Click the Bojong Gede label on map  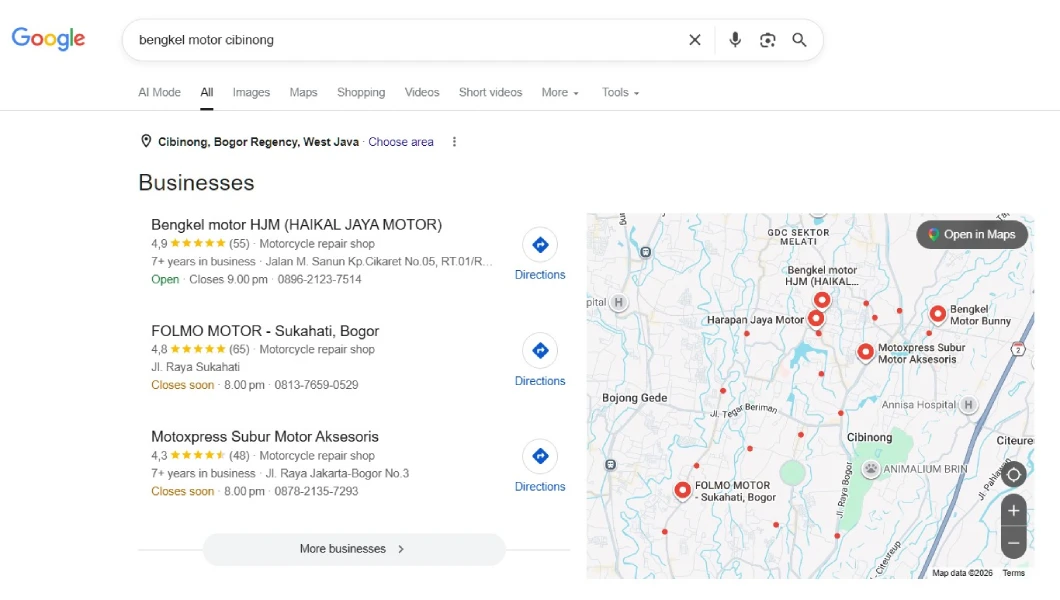tap(634, 398)
